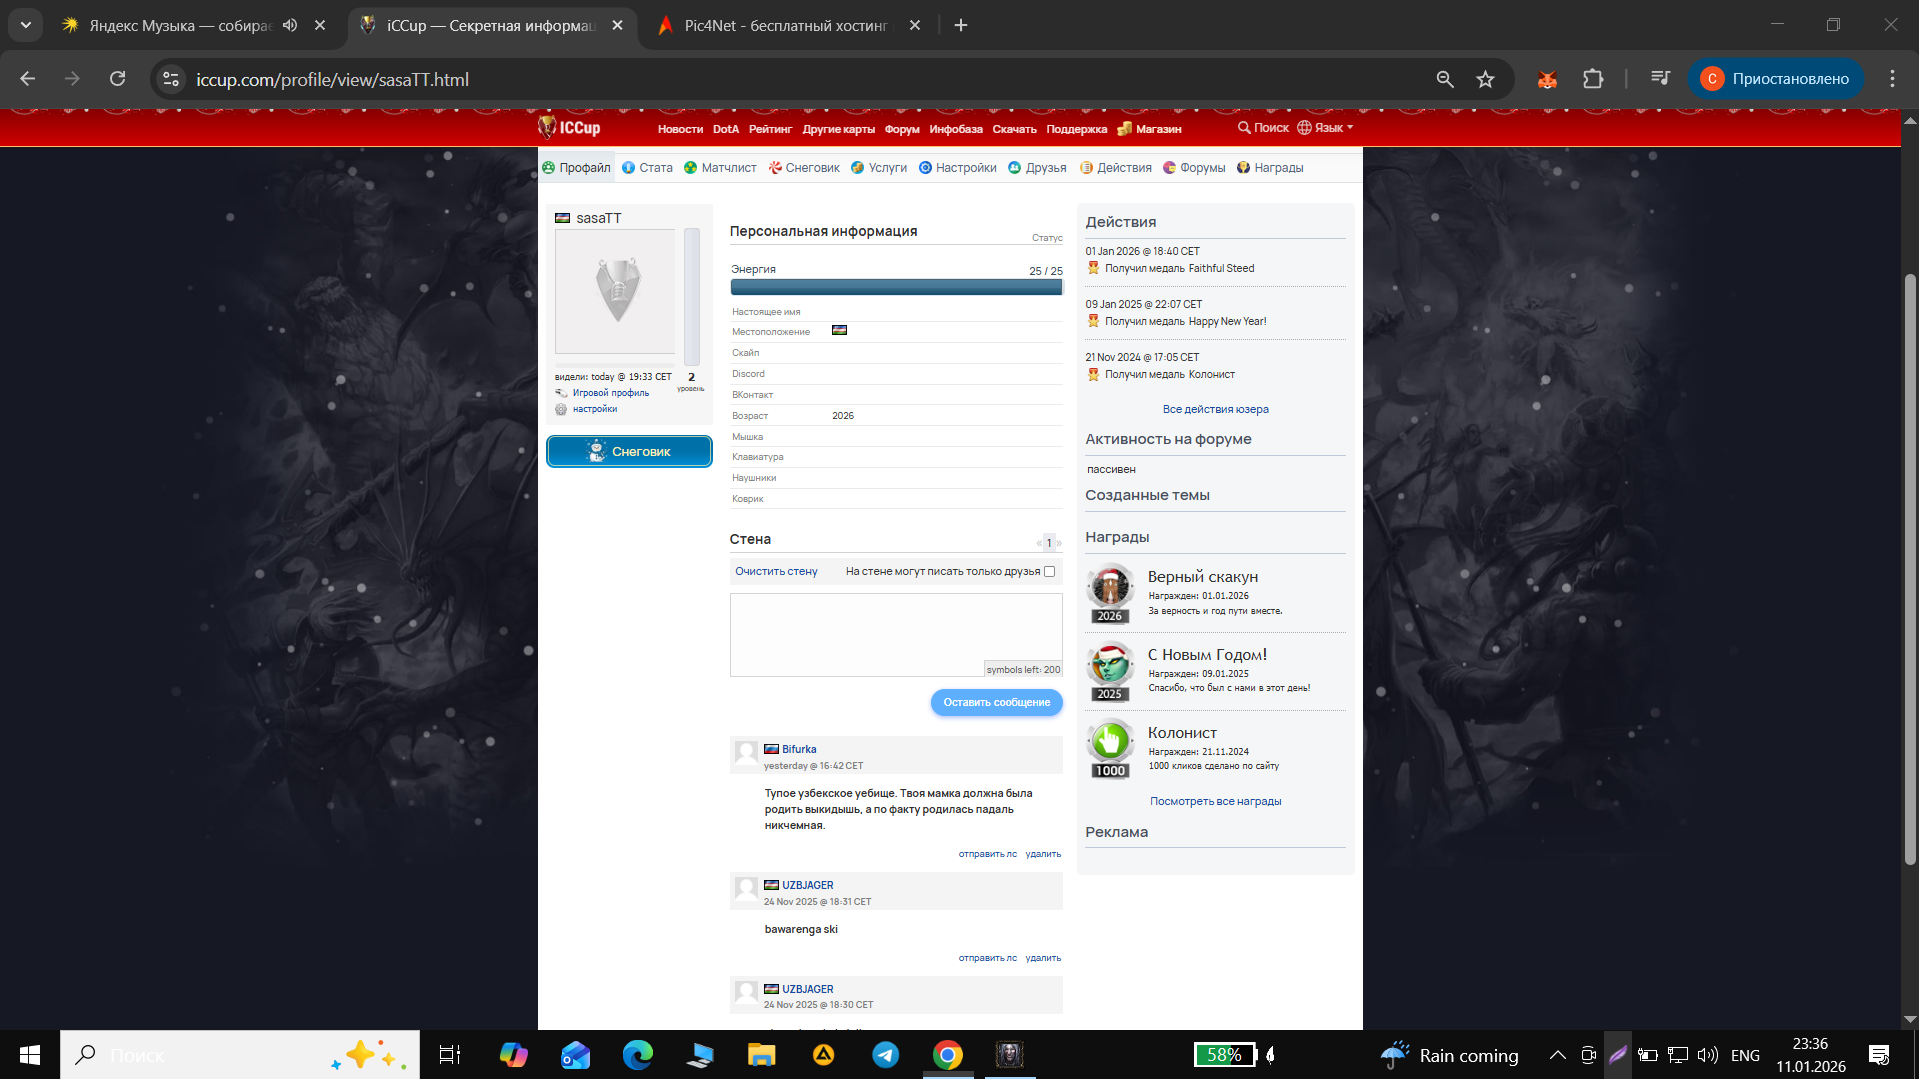Image resolution: width=1919 pixels, height=1079 pixels.
Task: Toggle friends-only wall posting checkbox
Action: click(1049, 572)
